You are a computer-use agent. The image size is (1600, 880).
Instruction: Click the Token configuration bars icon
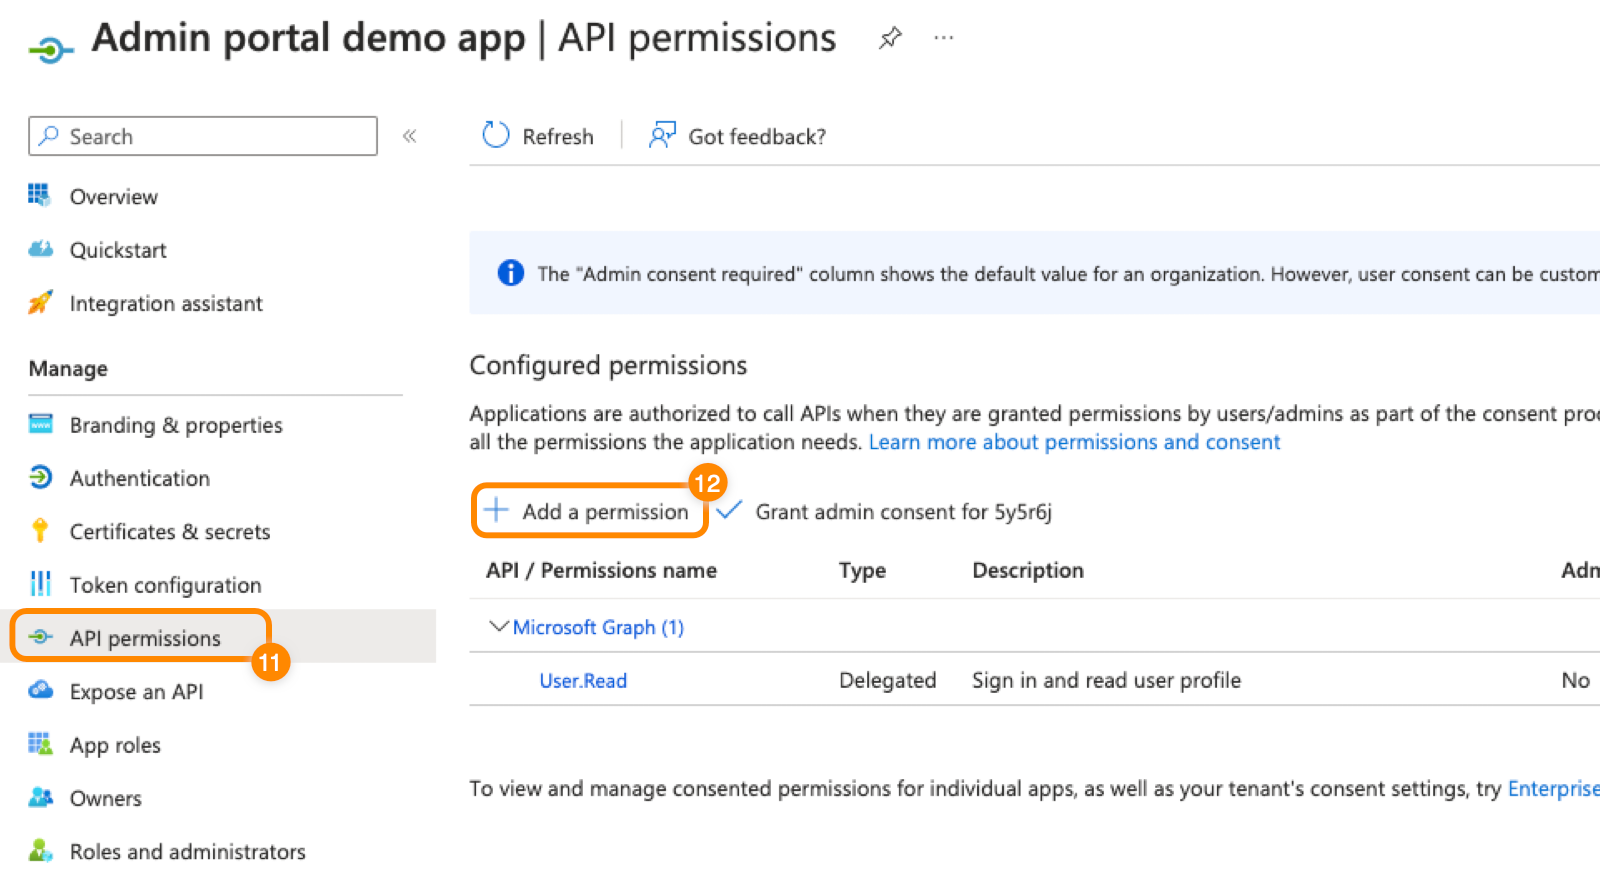40,583
